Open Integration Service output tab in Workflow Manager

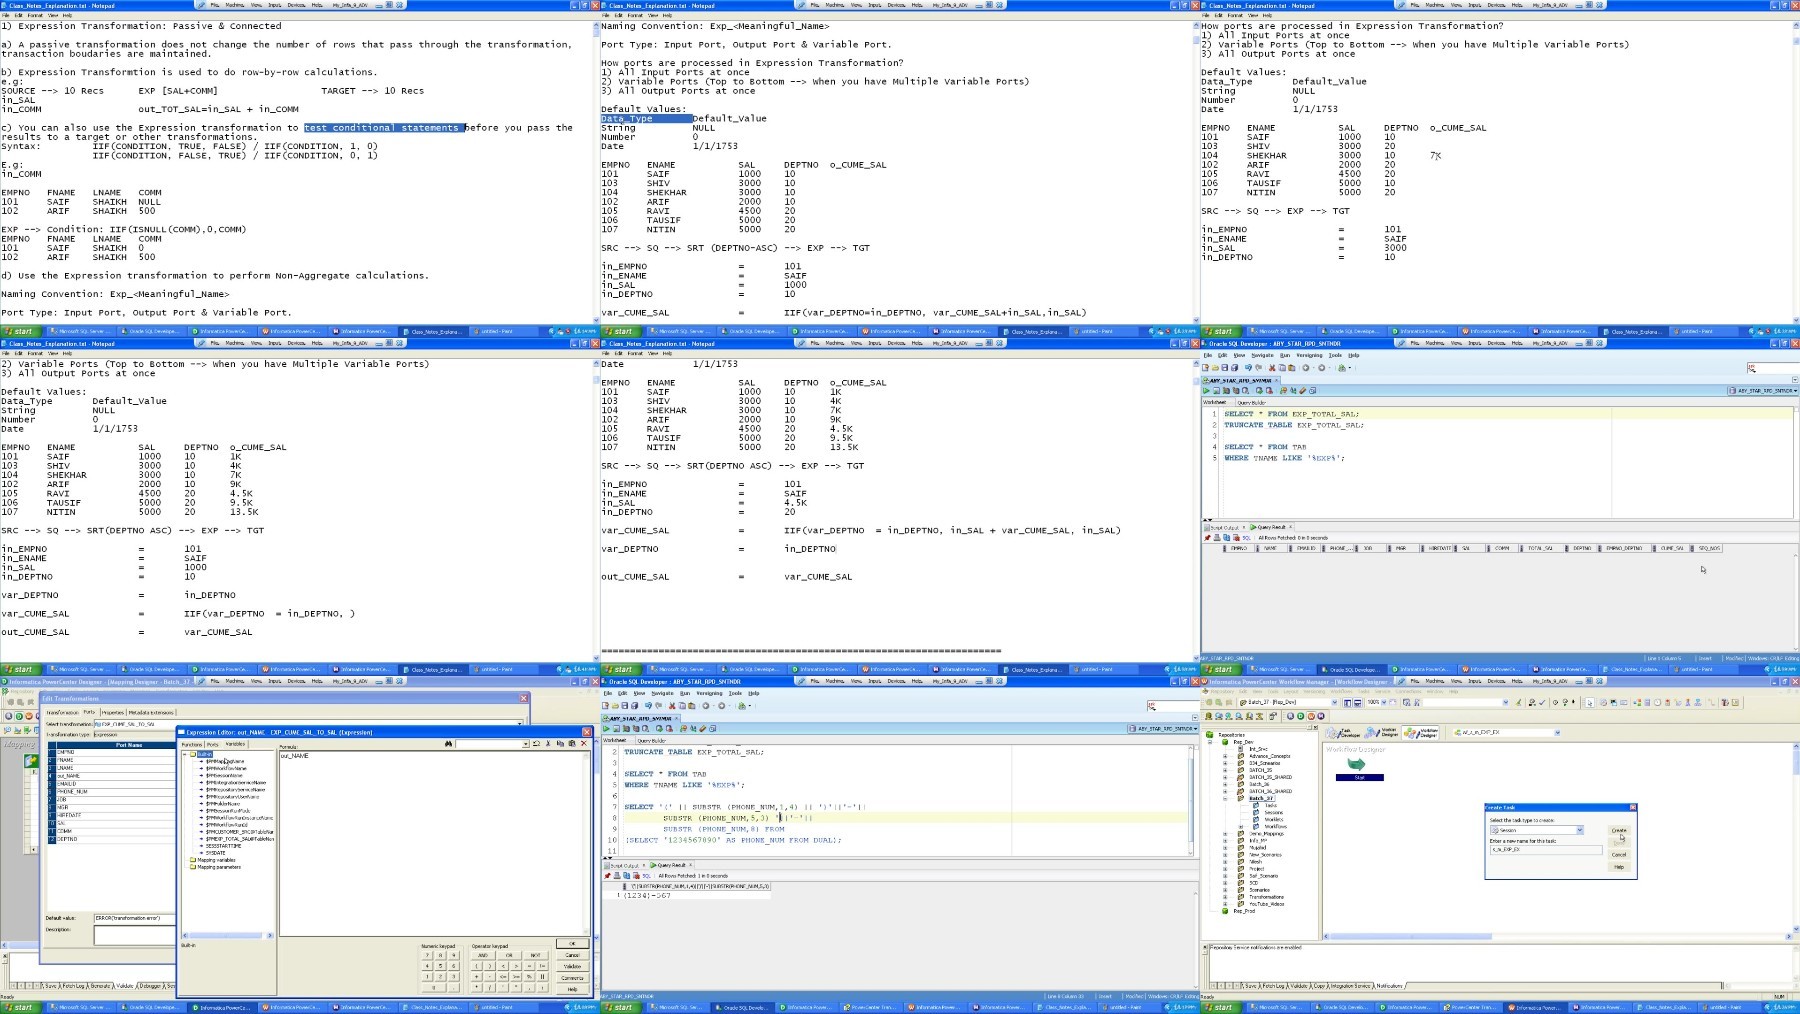point(1350,986)
